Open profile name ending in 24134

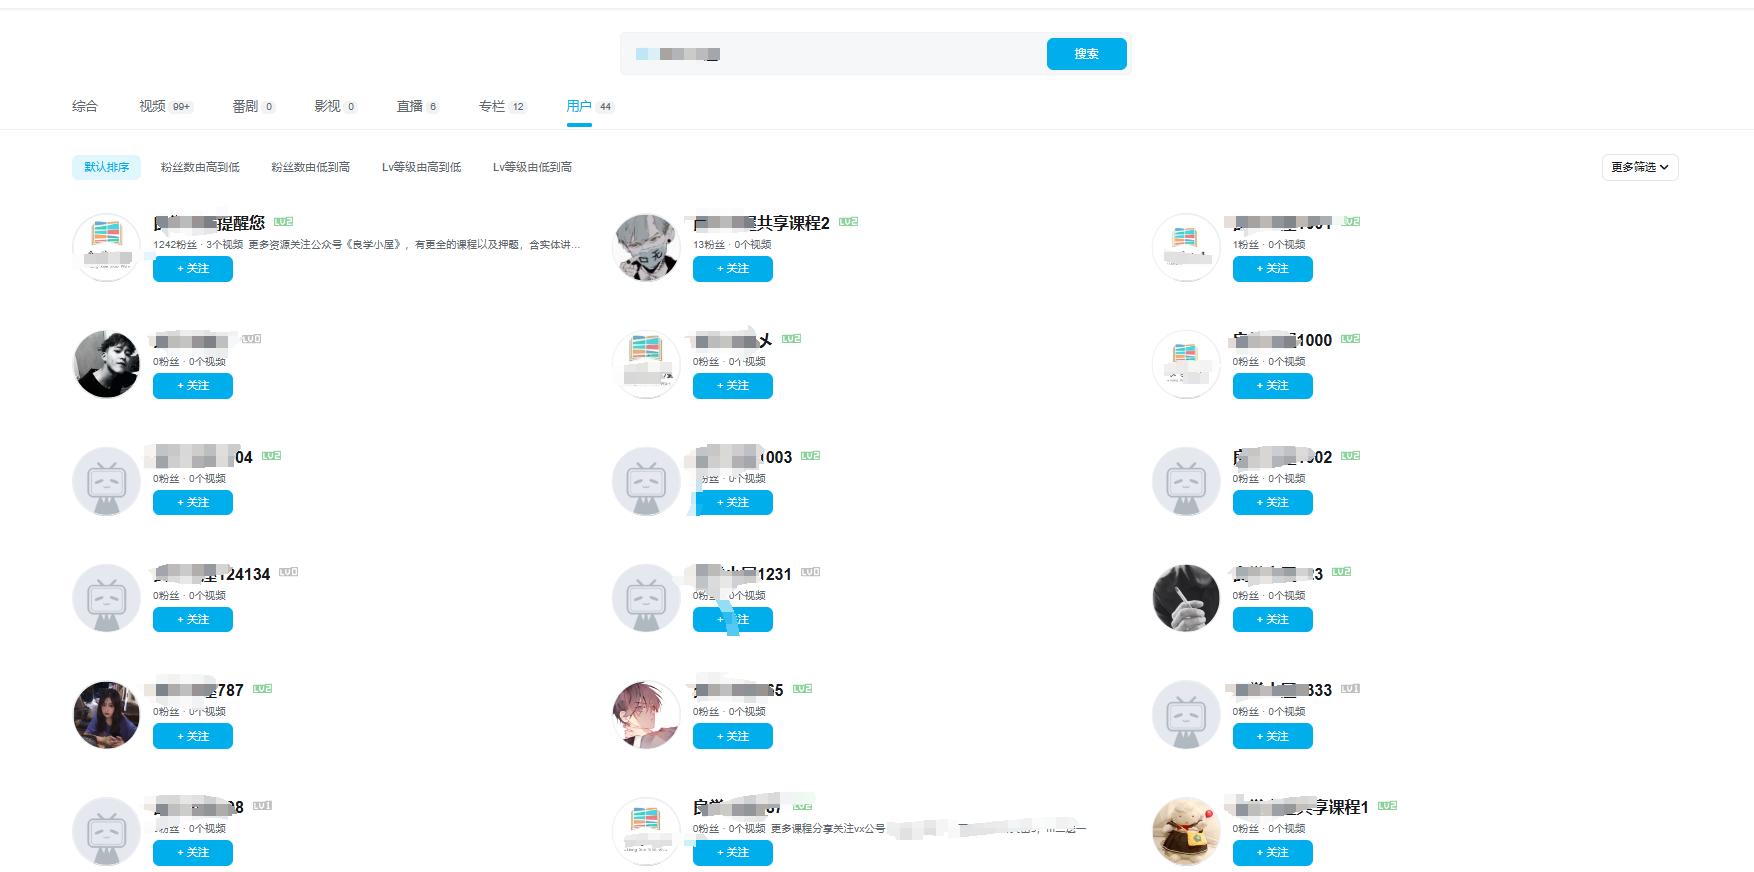tap(212, 574)
